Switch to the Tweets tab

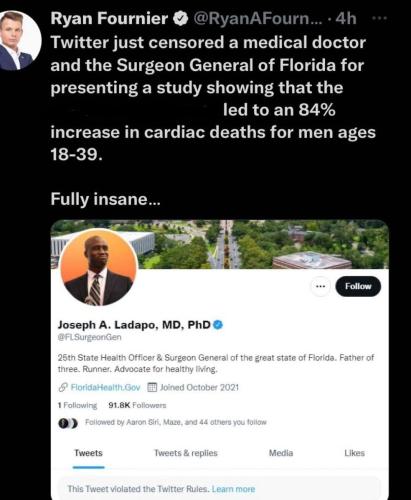tap(88, 453)
